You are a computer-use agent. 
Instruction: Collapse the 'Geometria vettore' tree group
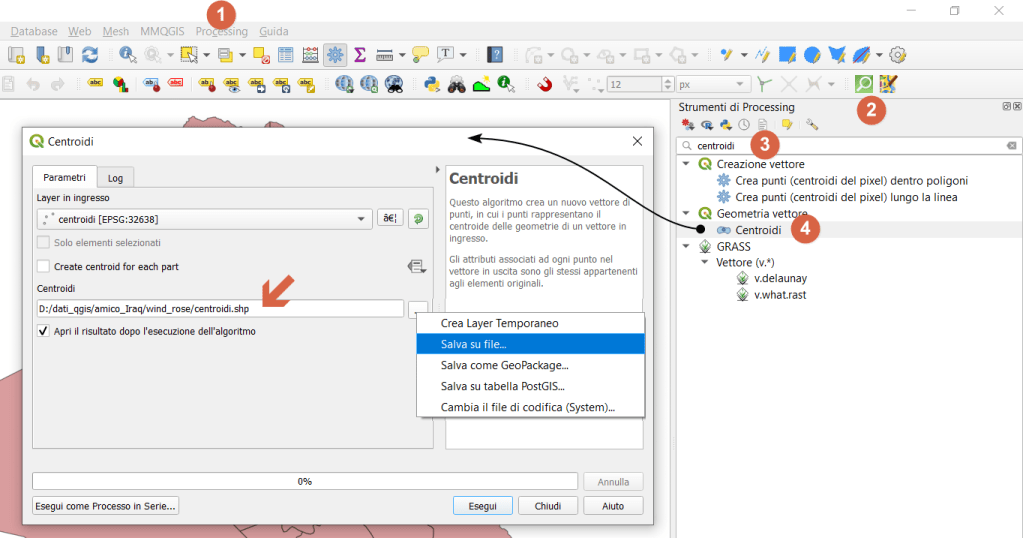point(687,214)
